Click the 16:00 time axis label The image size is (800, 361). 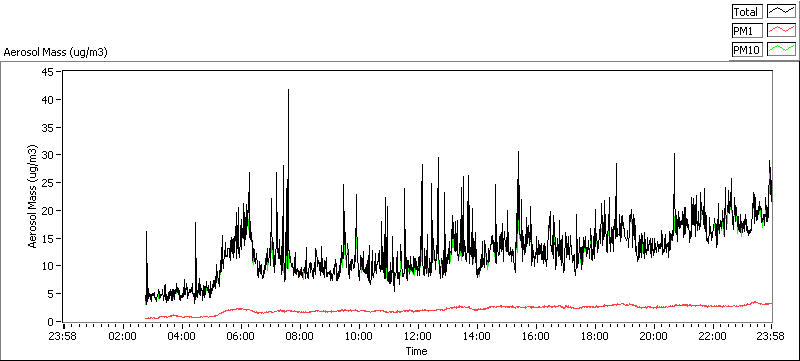click(536, 336)
